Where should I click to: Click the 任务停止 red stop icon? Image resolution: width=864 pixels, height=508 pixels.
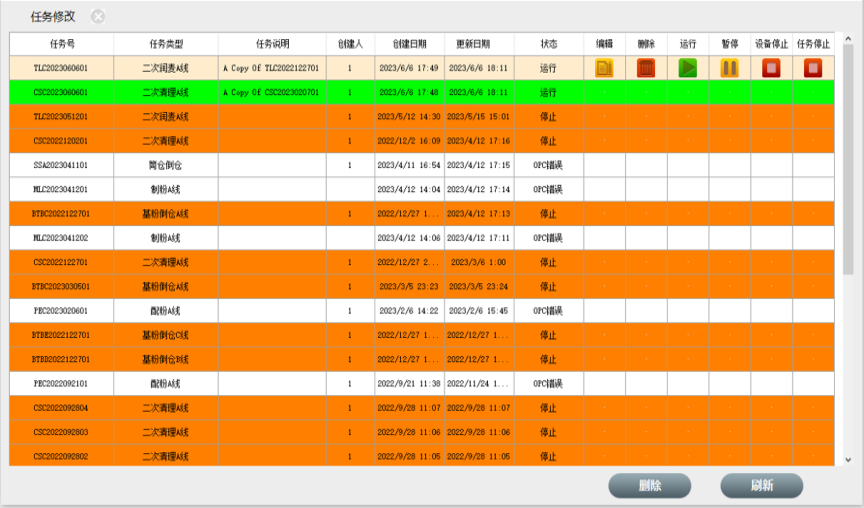(x=813, y=68)
